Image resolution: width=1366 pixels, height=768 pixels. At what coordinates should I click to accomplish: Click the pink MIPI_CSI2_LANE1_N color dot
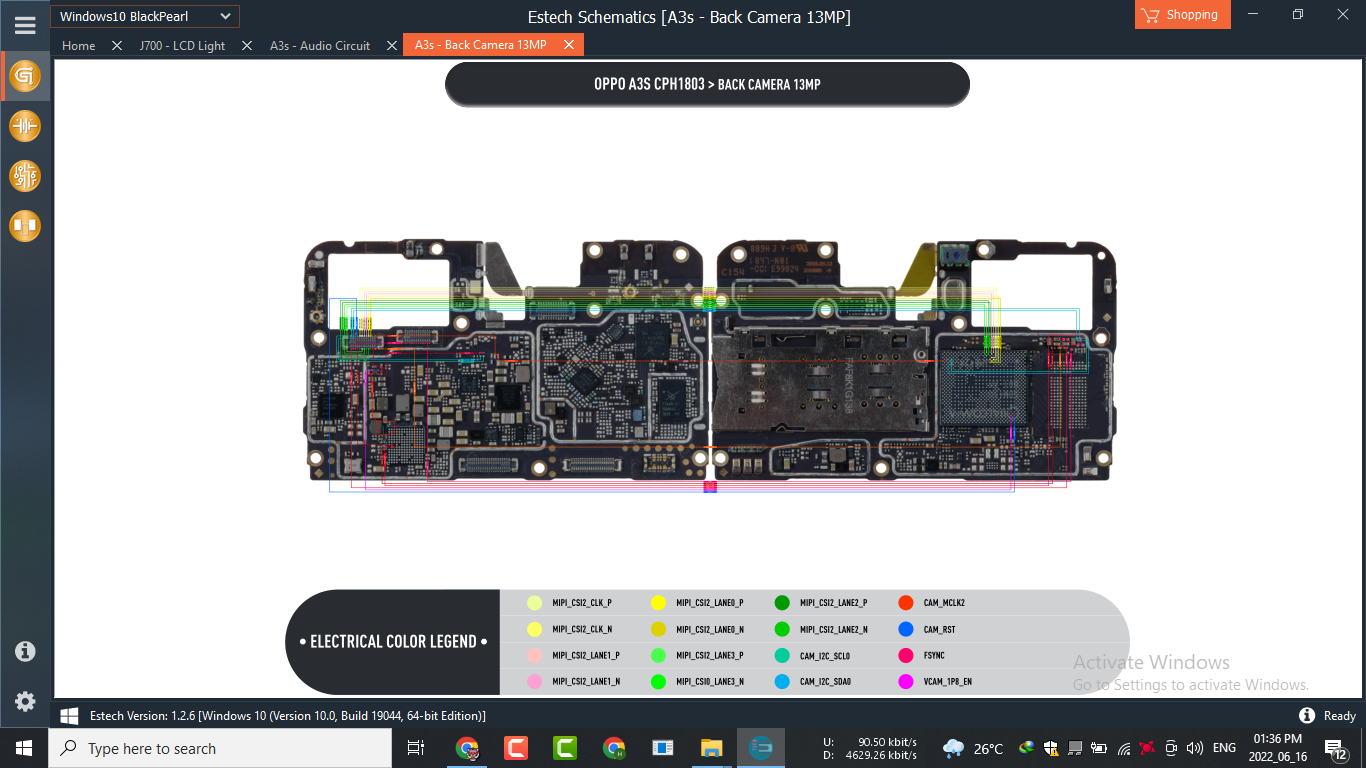[x=534, y=681]
